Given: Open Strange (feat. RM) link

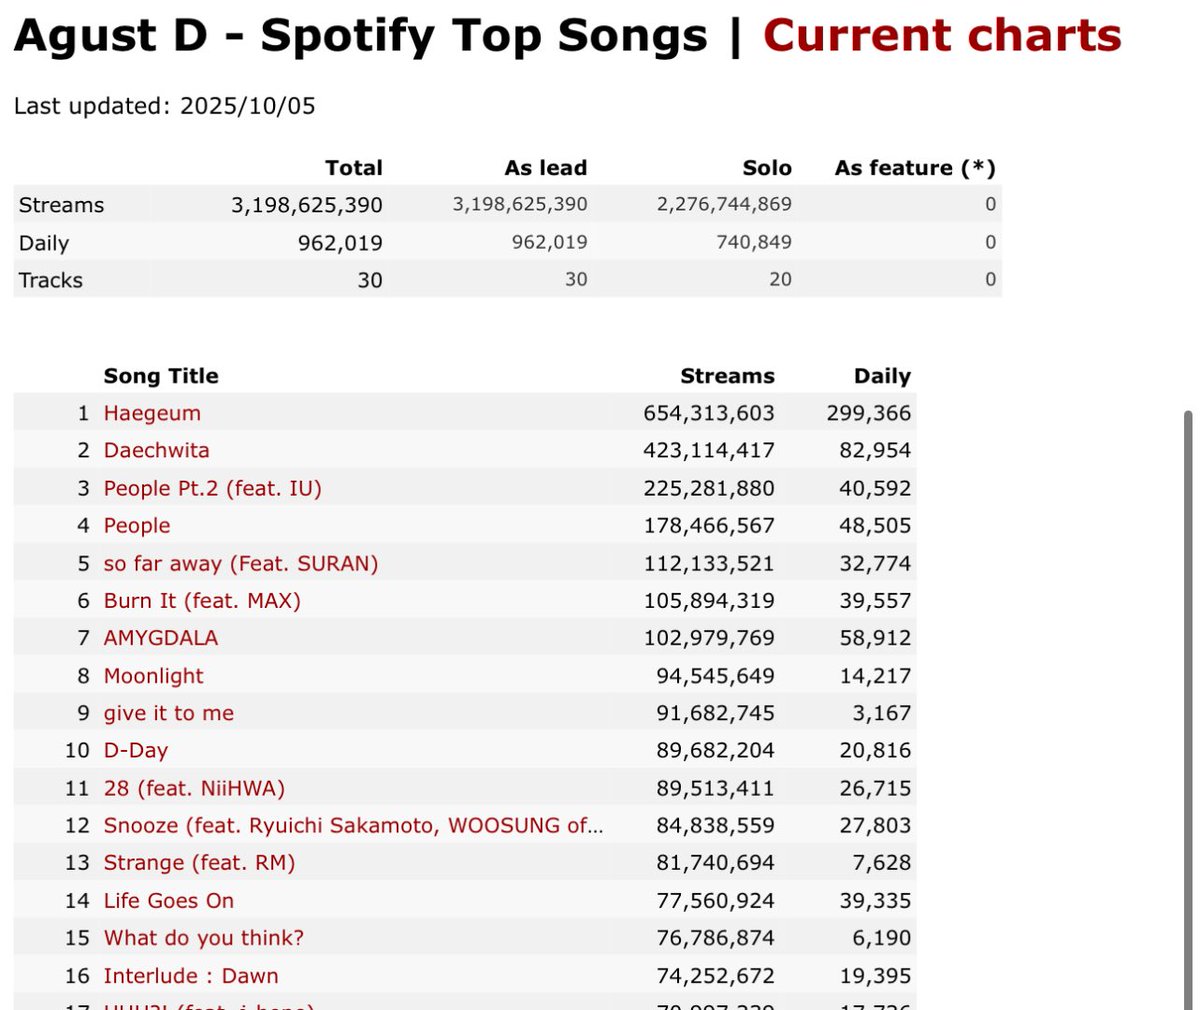Looking at the screenshot, I should click(x=200, y=863).
